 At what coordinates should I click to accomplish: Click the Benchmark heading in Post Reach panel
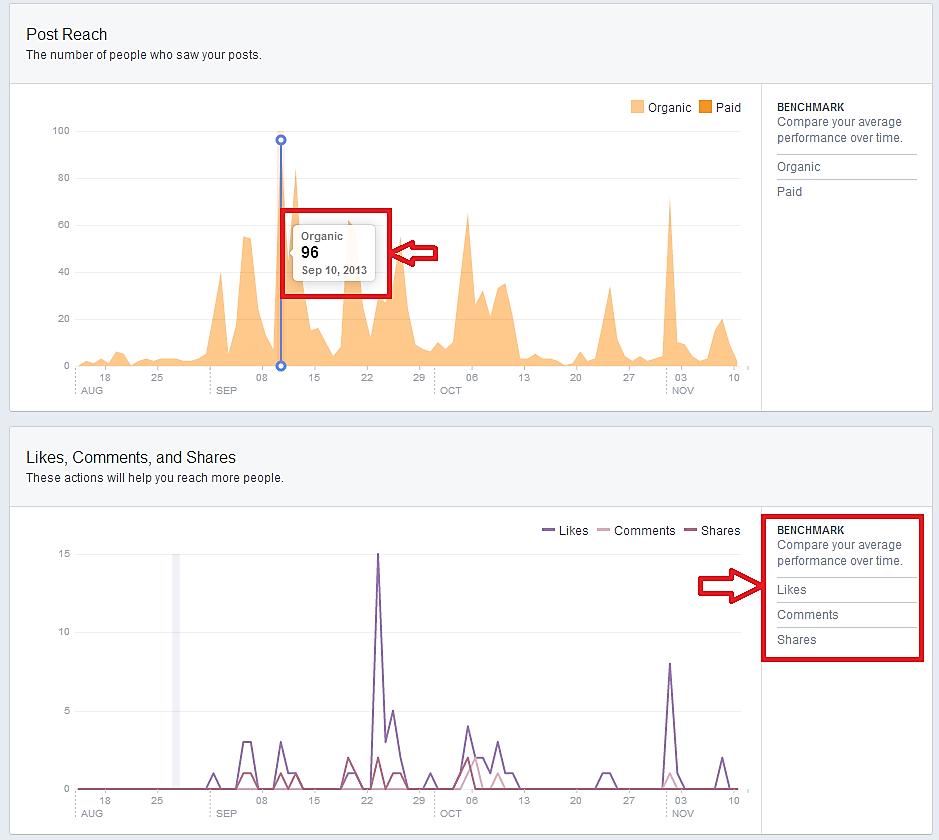pyautogui.click(x=810, y=107)
